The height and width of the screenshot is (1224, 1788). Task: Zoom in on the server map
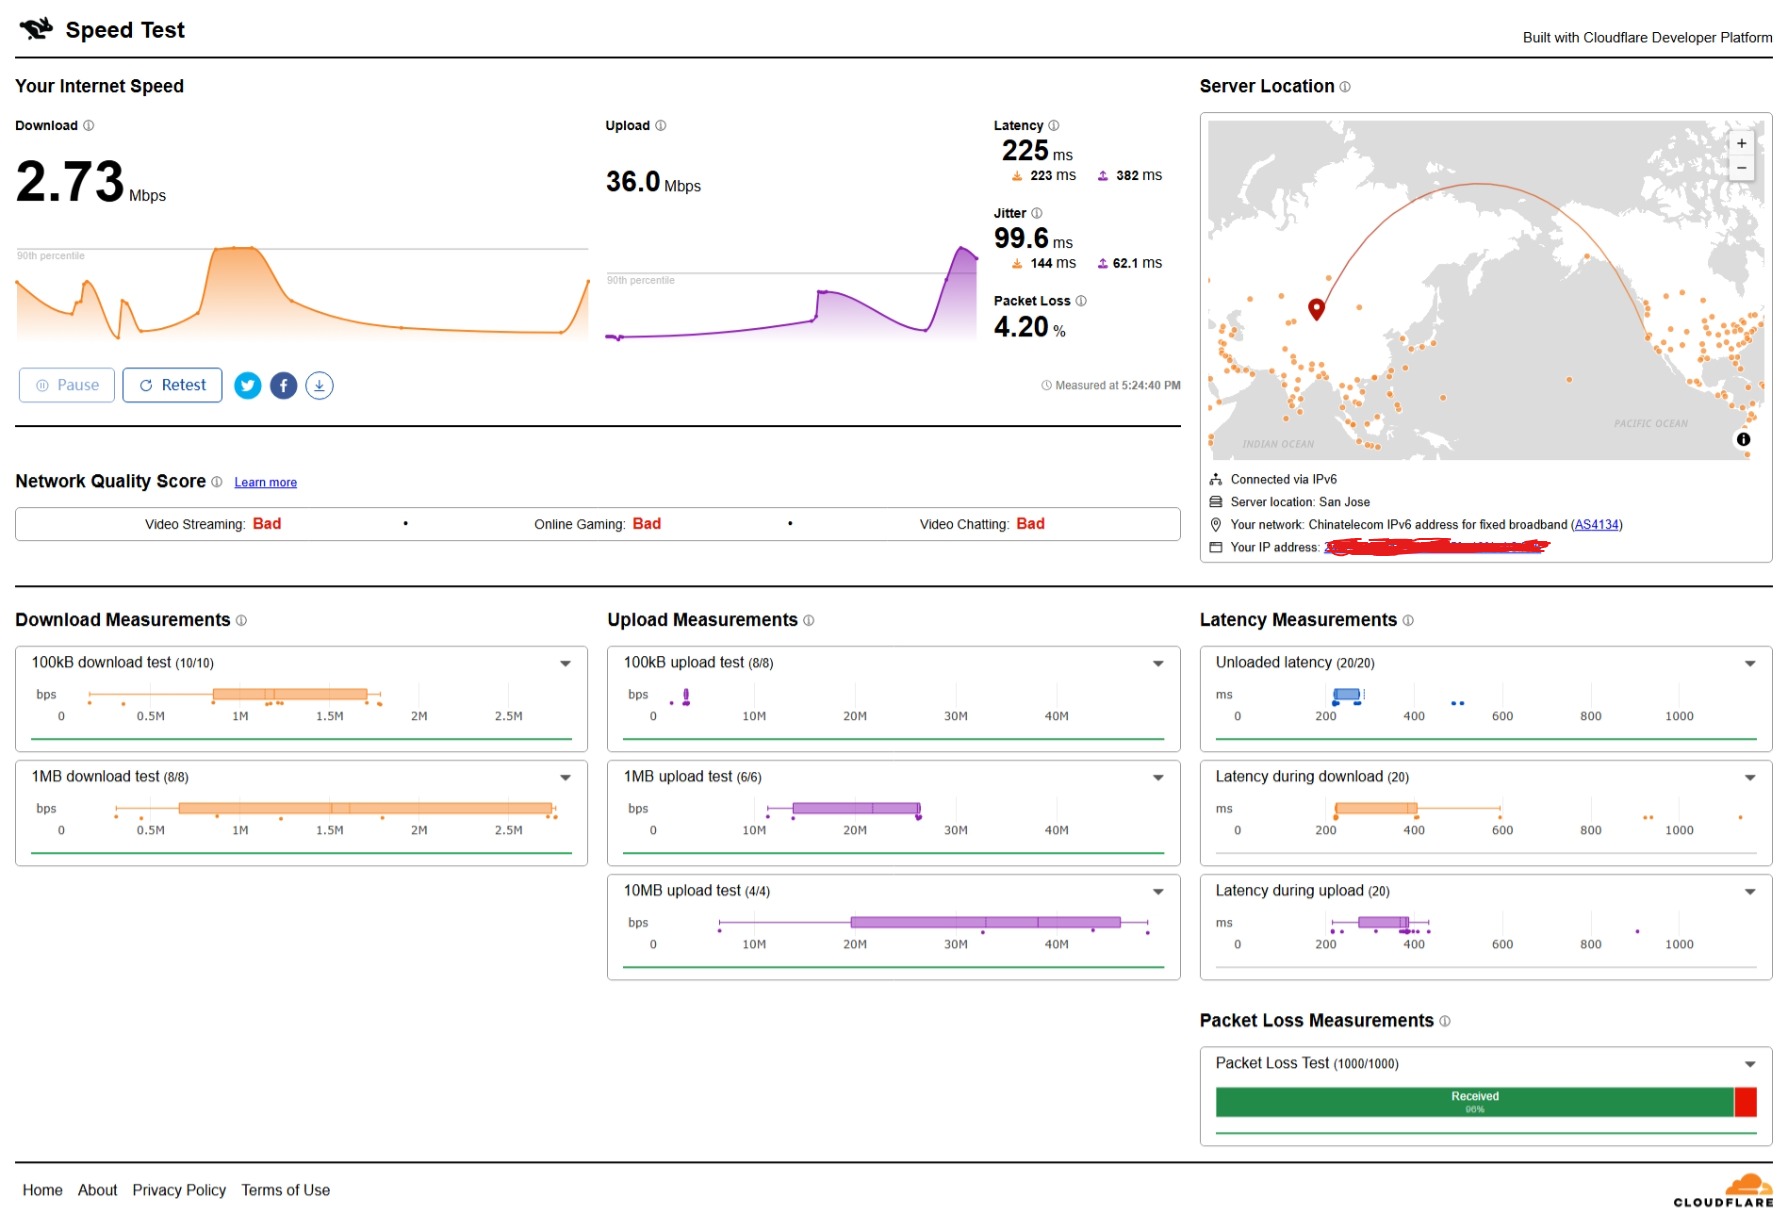click(x=1741, y=144)
